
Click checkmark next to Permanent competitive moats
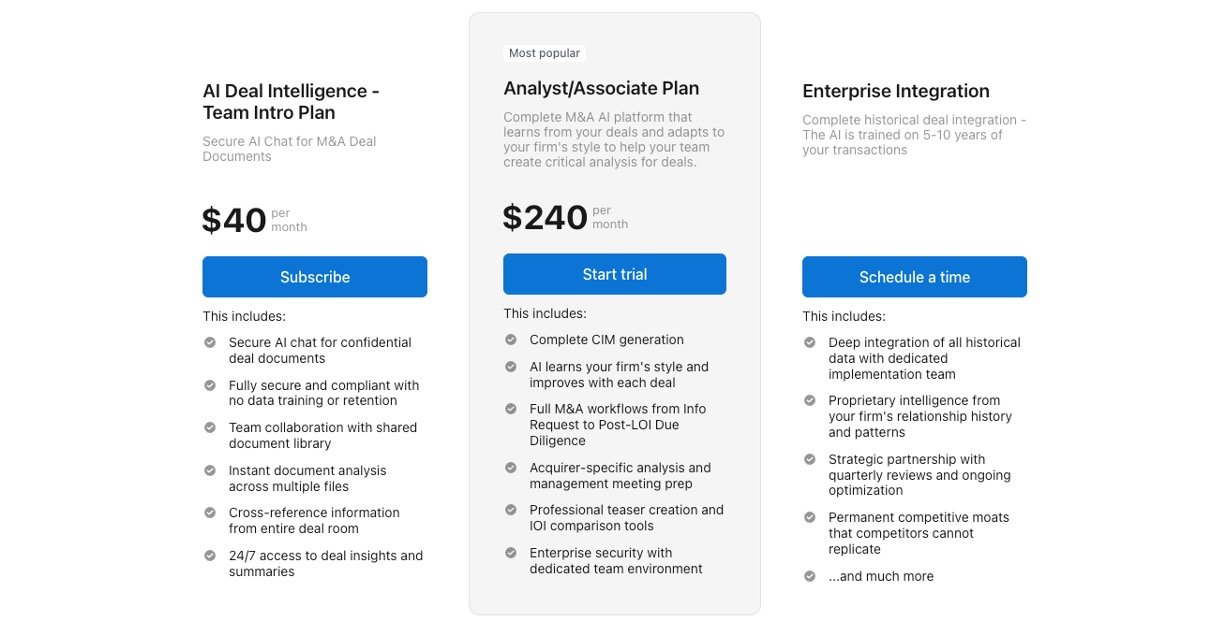click(810, 518)
